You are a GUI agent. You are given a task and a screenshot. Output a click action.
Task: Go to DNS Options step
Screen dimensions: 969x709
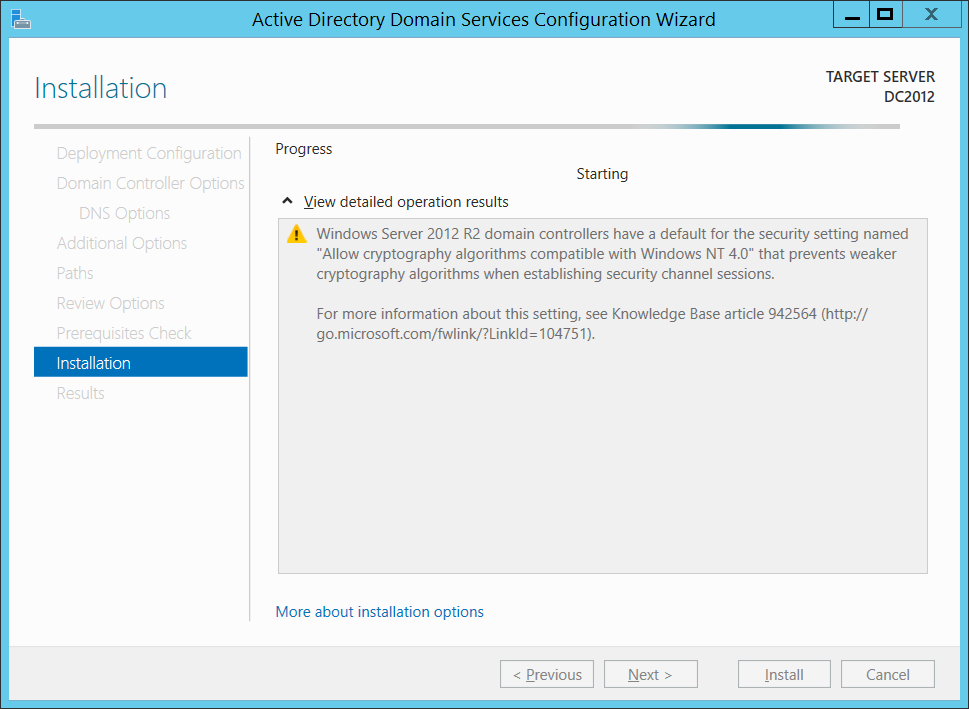(x=124, y=213)
